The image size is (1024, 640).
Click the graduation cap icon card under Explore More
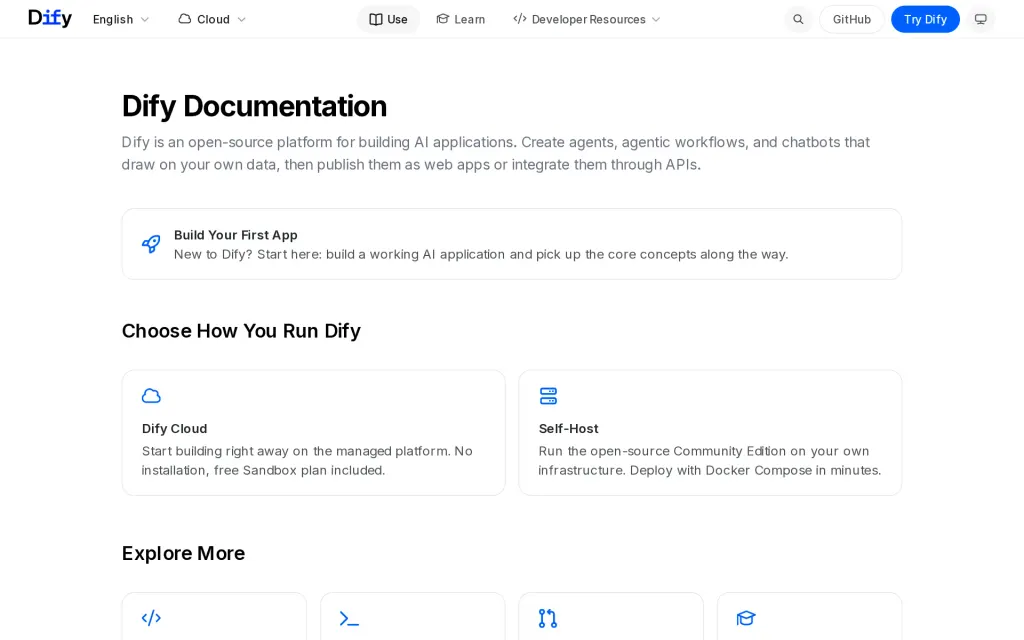pos(809,616)
